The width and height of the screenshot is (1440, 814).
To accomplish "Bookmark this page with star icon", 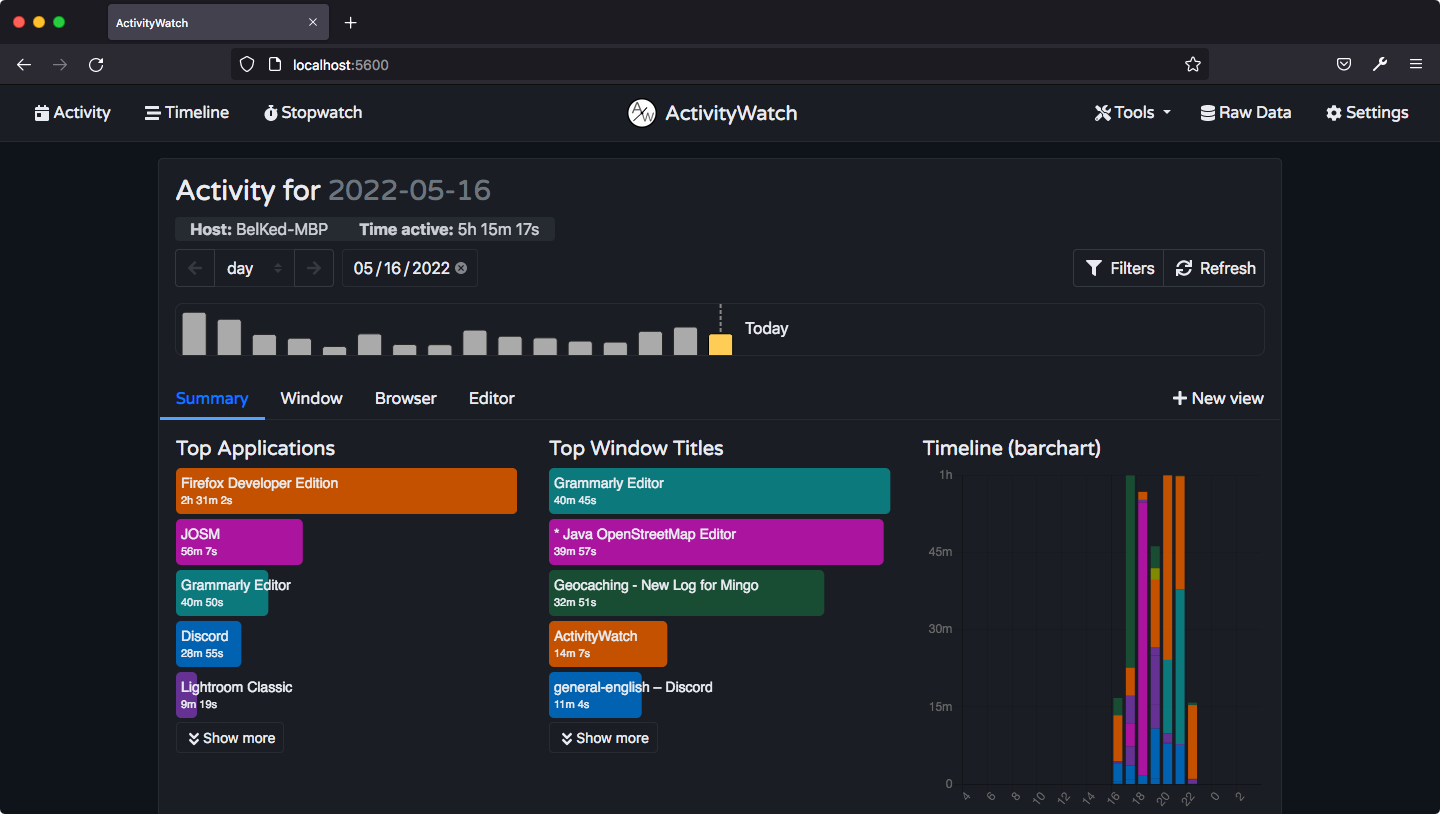I will pos(1192,64).
